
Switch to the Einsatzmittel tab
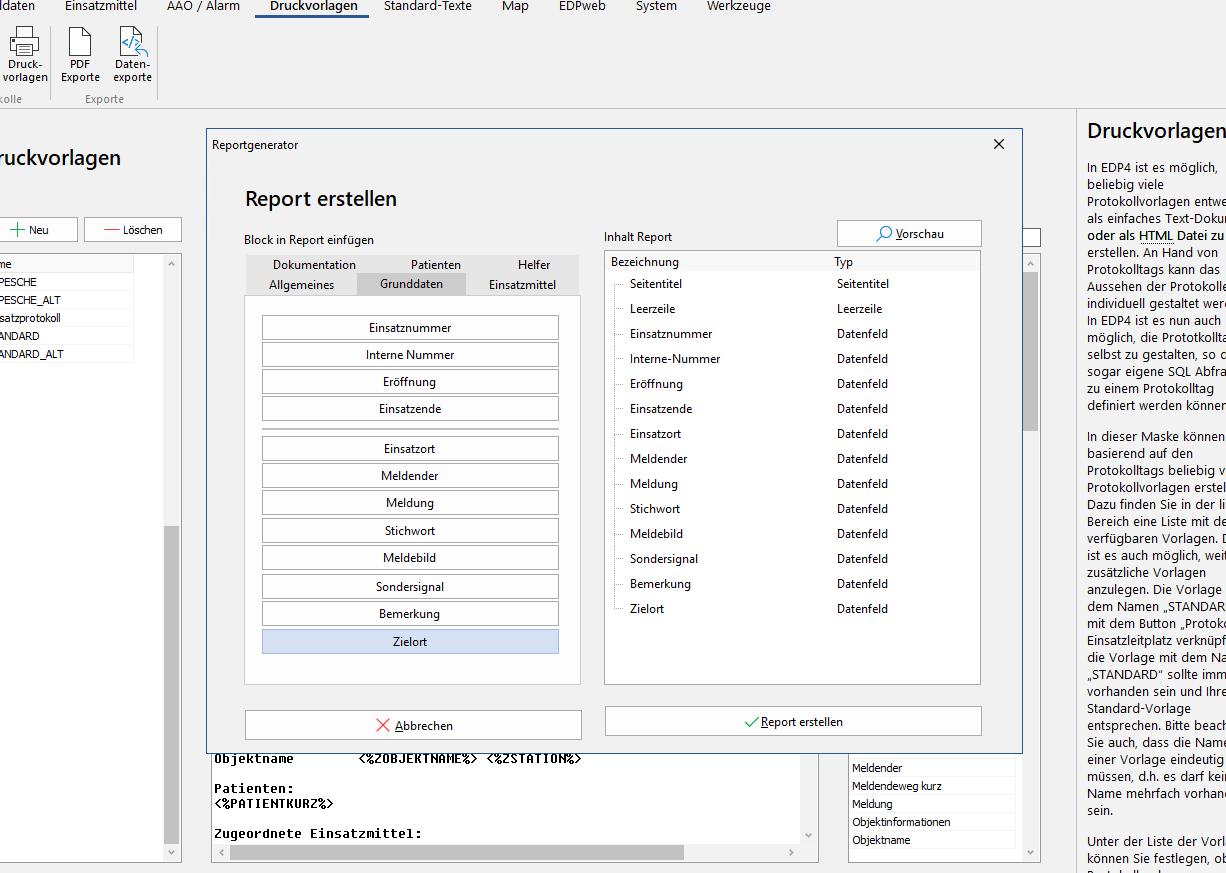point(522,285)
